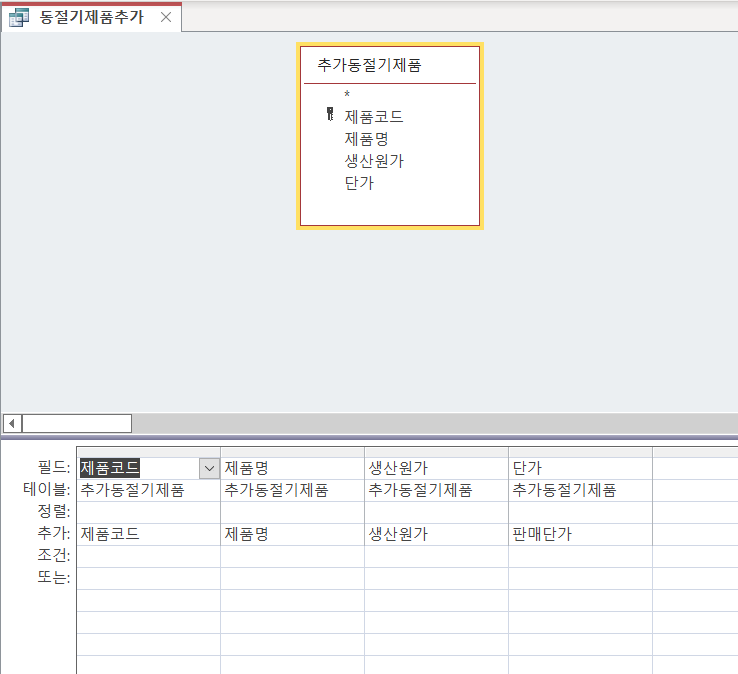Click the table row cell under 생산원가

point(435,490)
